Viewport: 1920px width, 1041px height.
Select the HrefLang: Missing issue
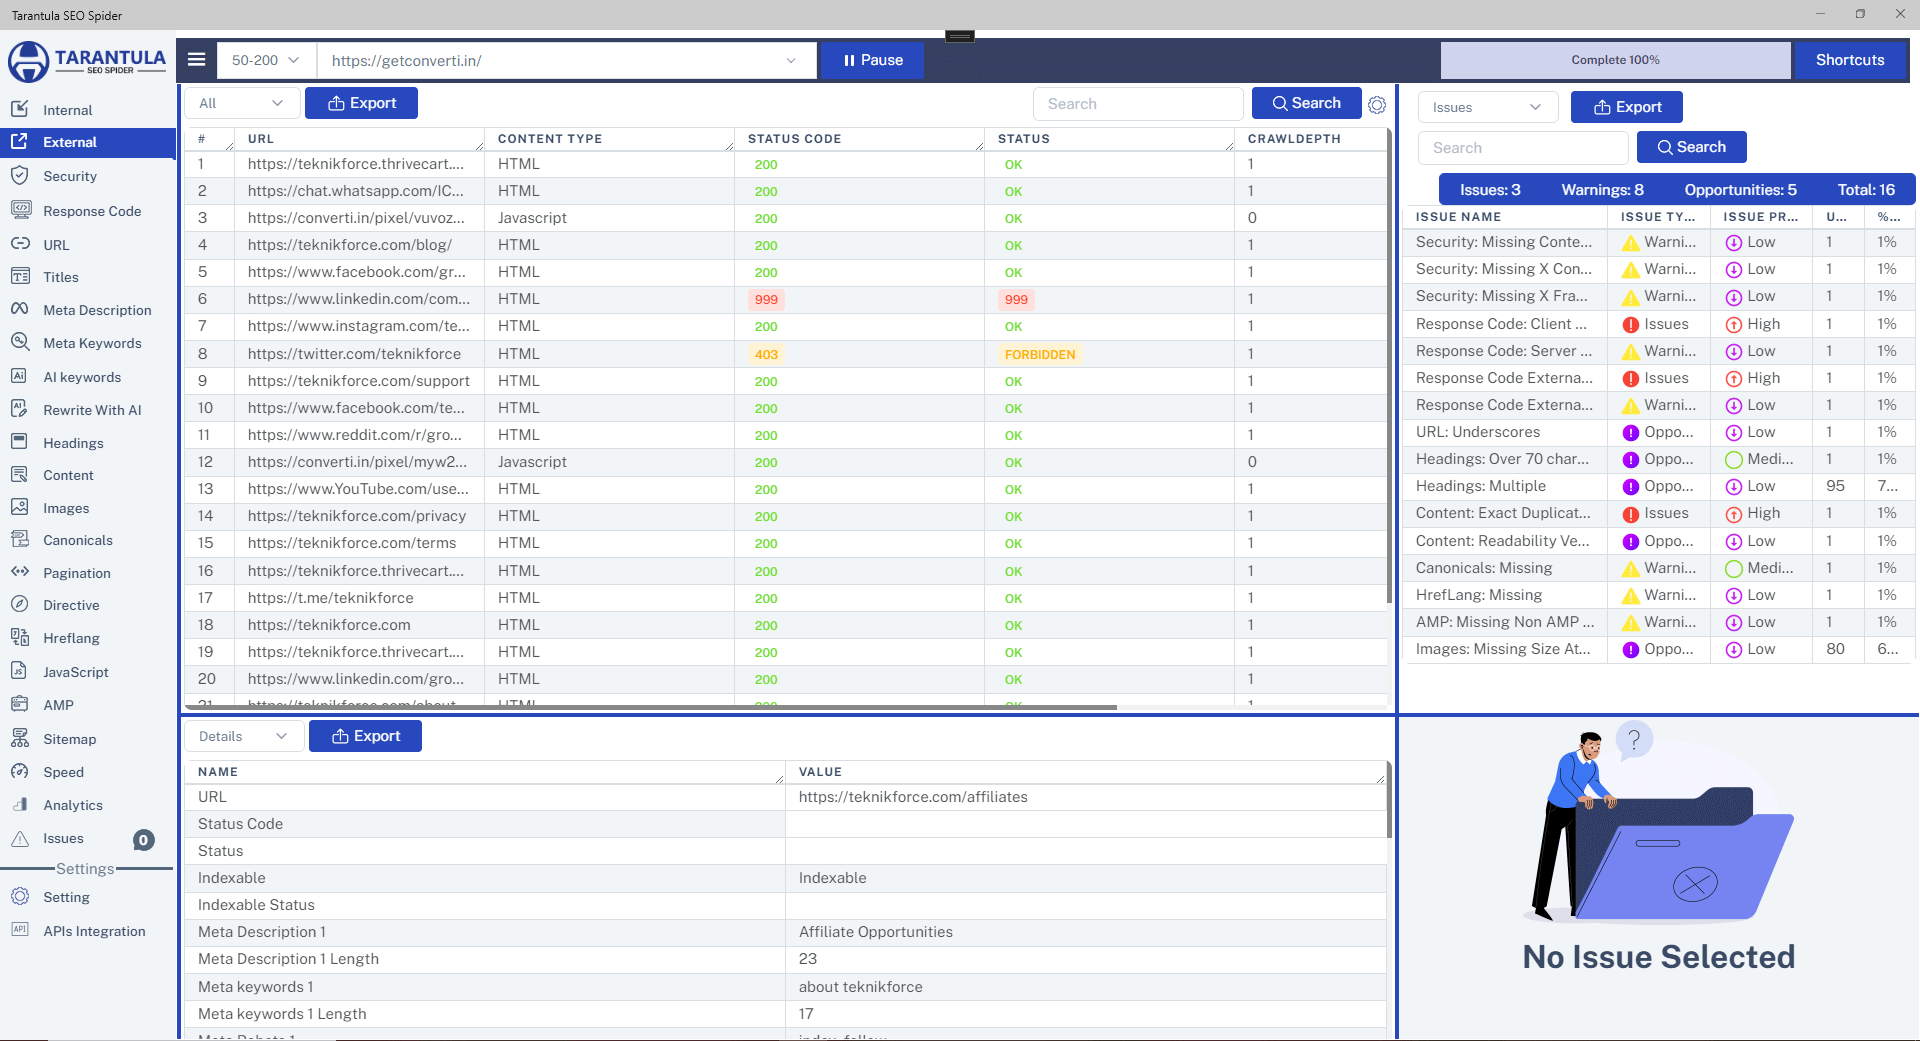coord(1658,595)
